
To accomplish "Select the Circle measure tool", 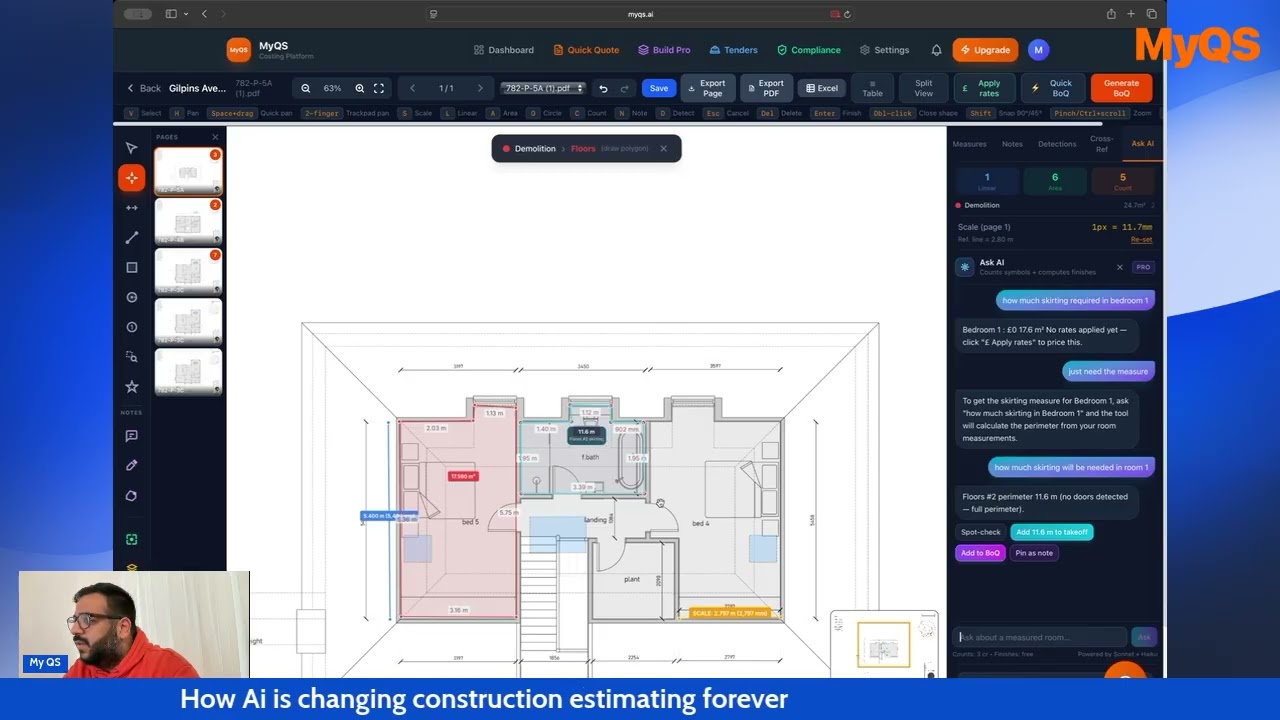I will pos(131,297).
